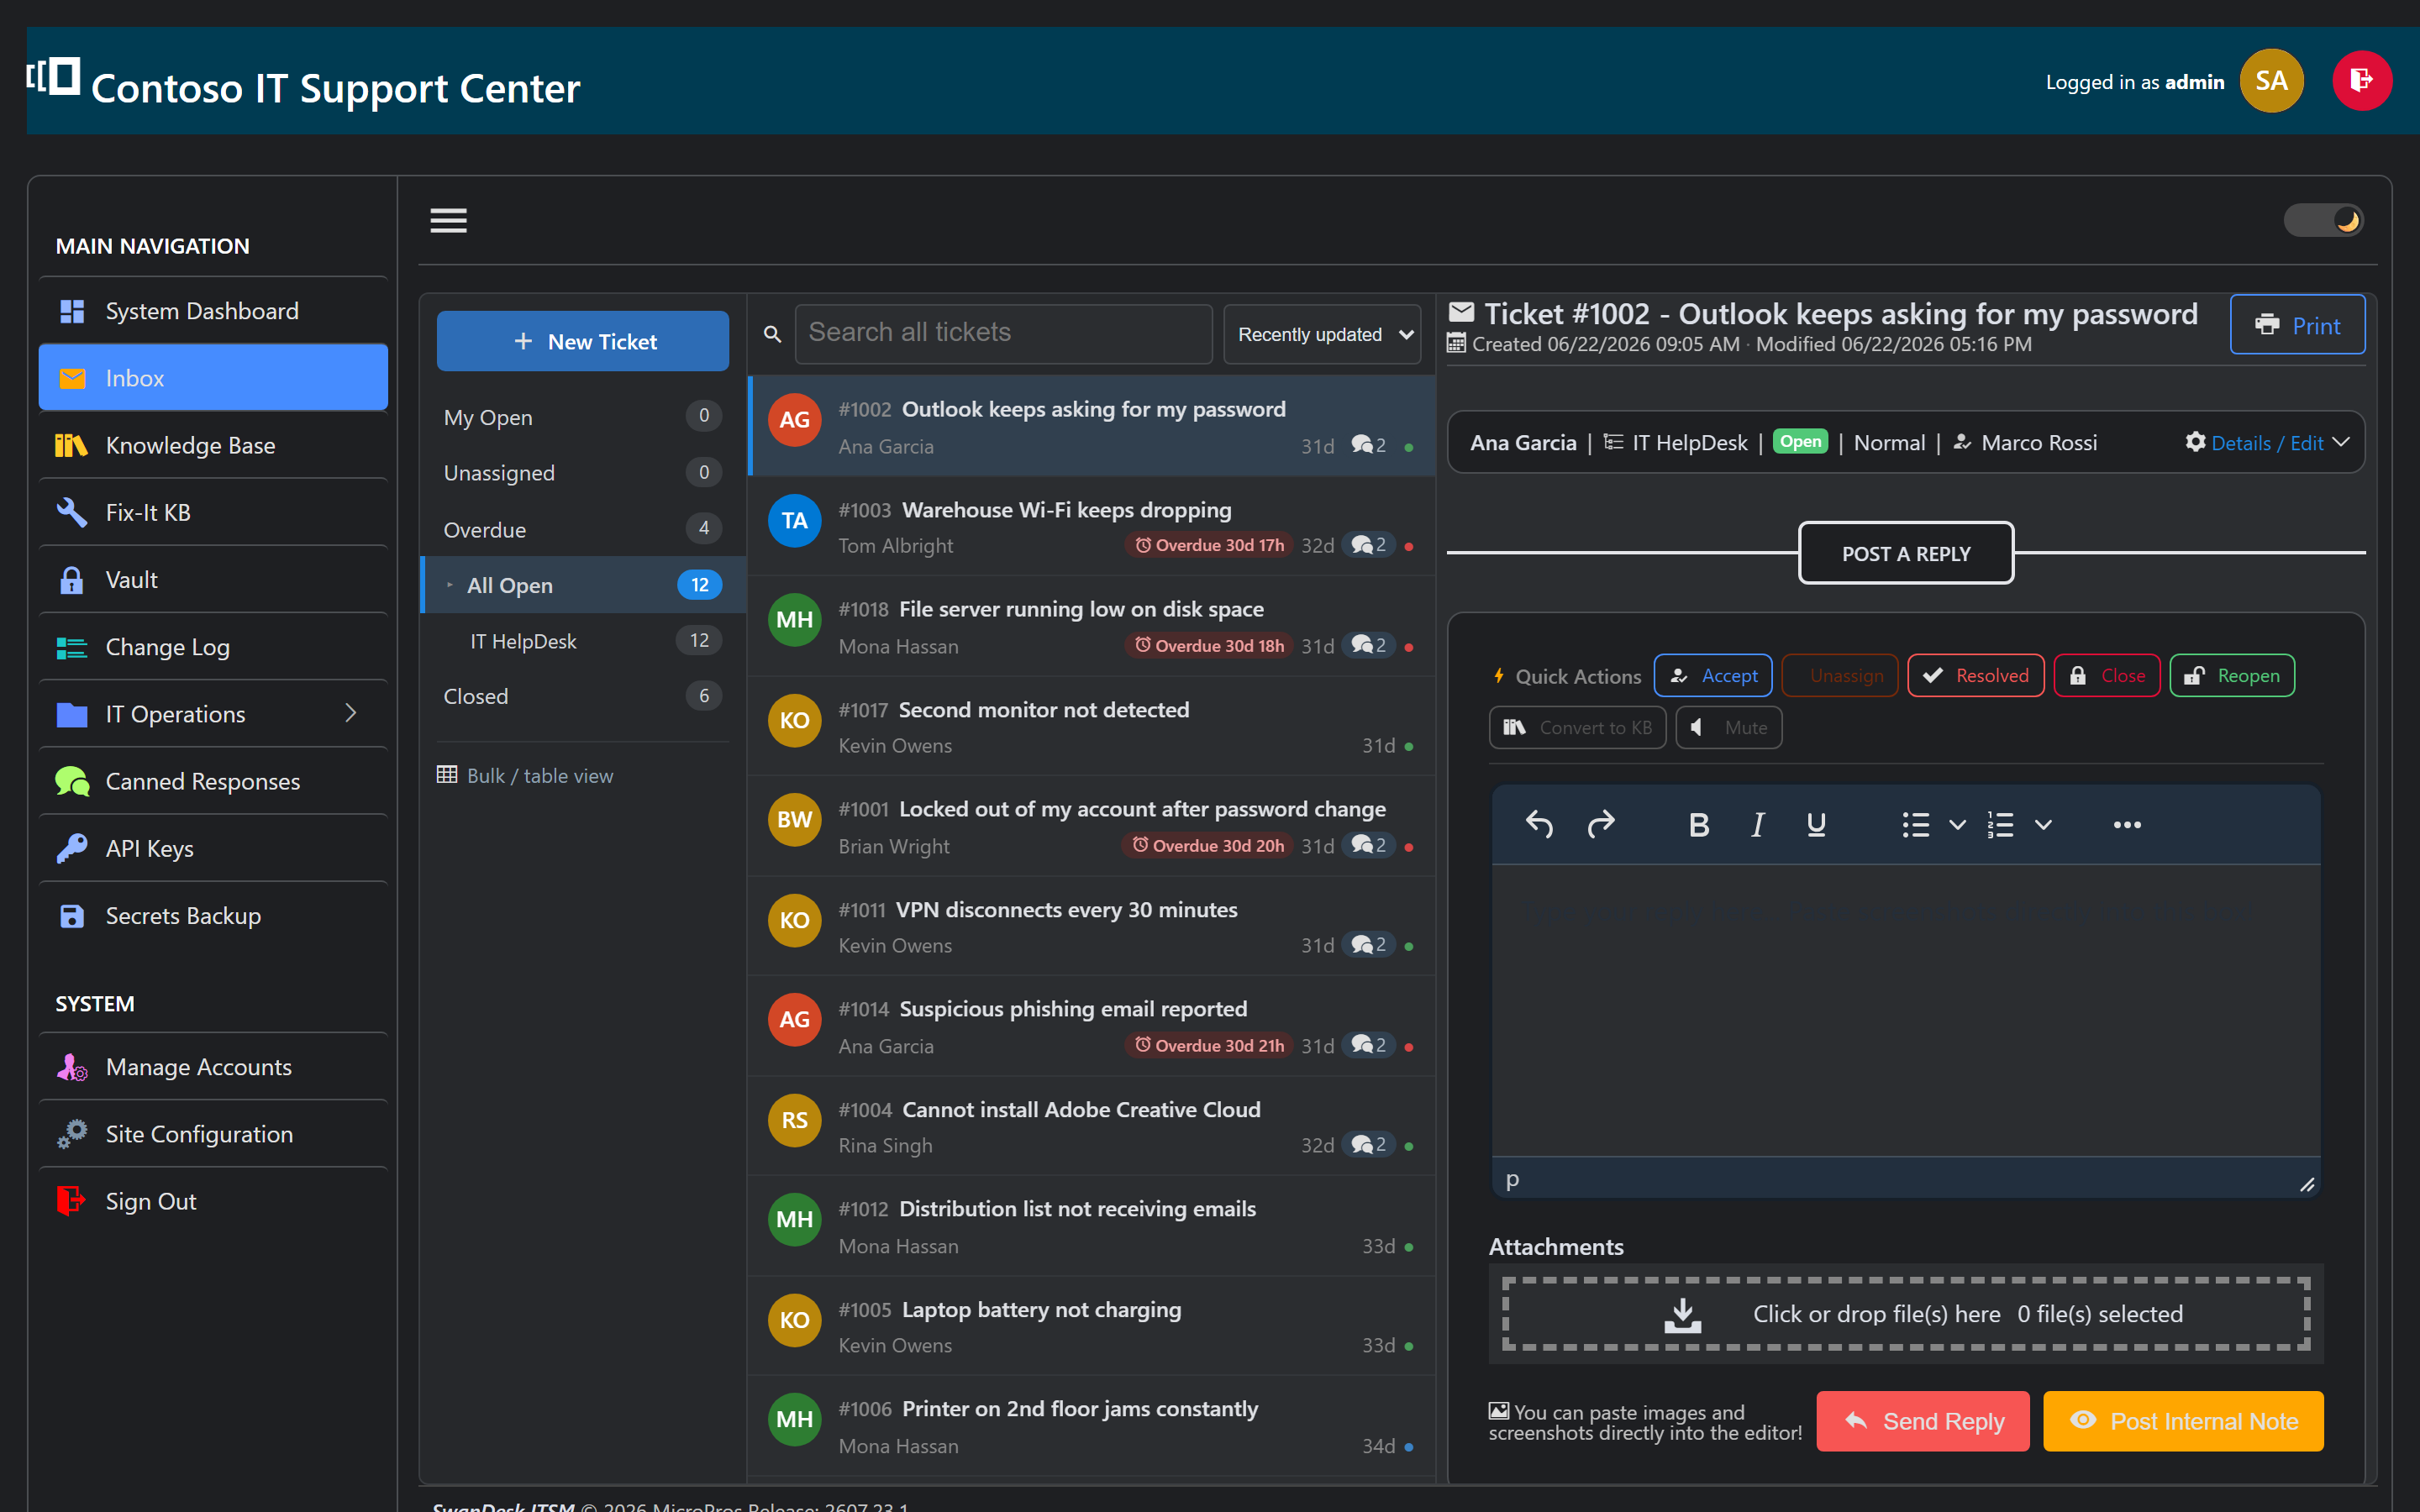Insert numbered list

pyautogui.click(x=2000, y=825)
